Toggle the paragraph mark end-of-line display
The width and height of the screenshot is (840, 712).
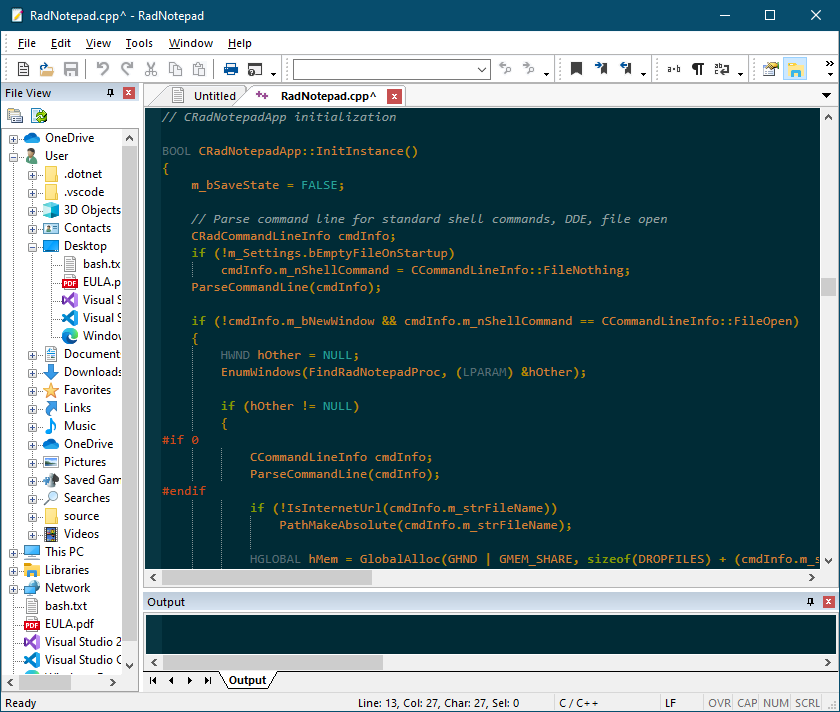pos(698,69)
